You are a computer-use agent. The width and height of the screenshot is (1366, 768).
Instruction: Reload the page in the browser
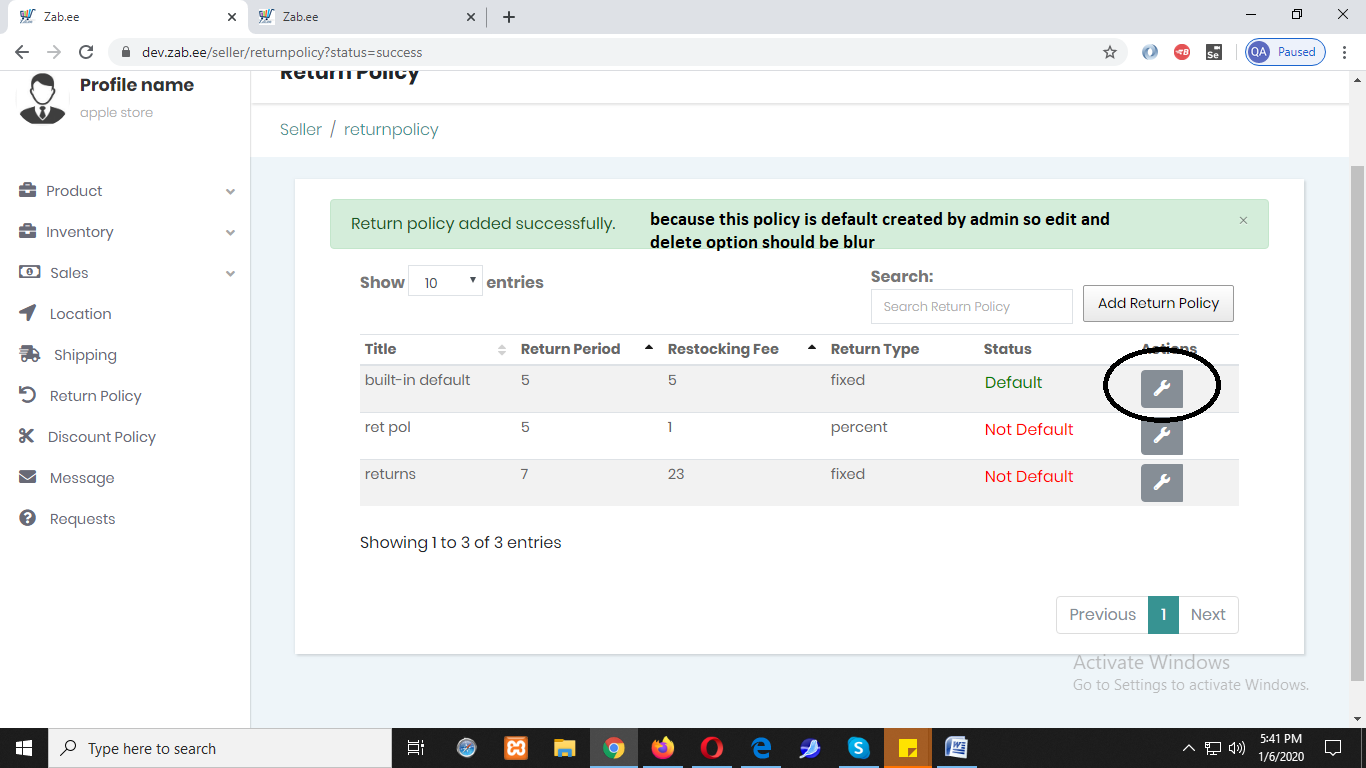coord(86,52)
